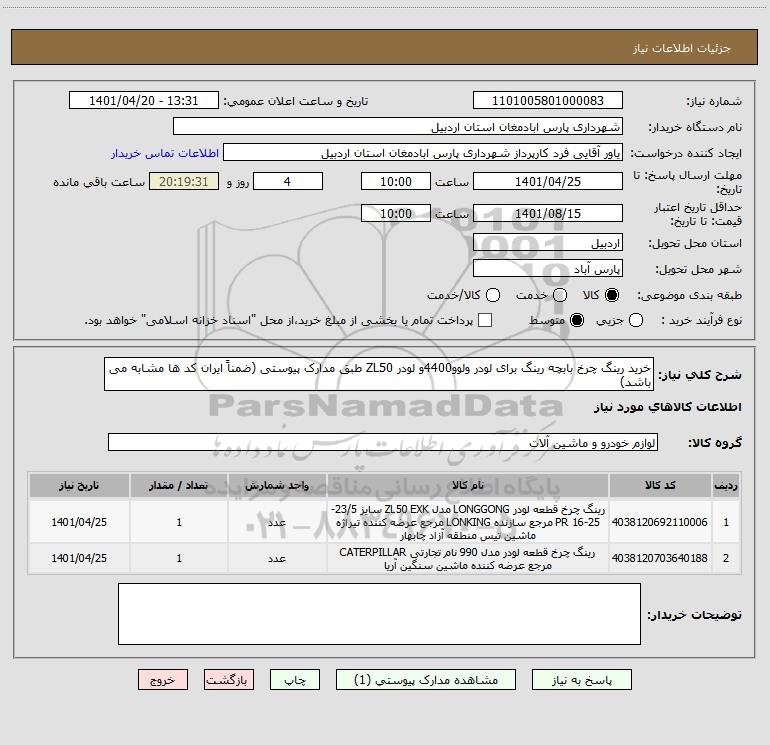
Task: Click the خروج exit button
Action: click(x=163, y=680)
